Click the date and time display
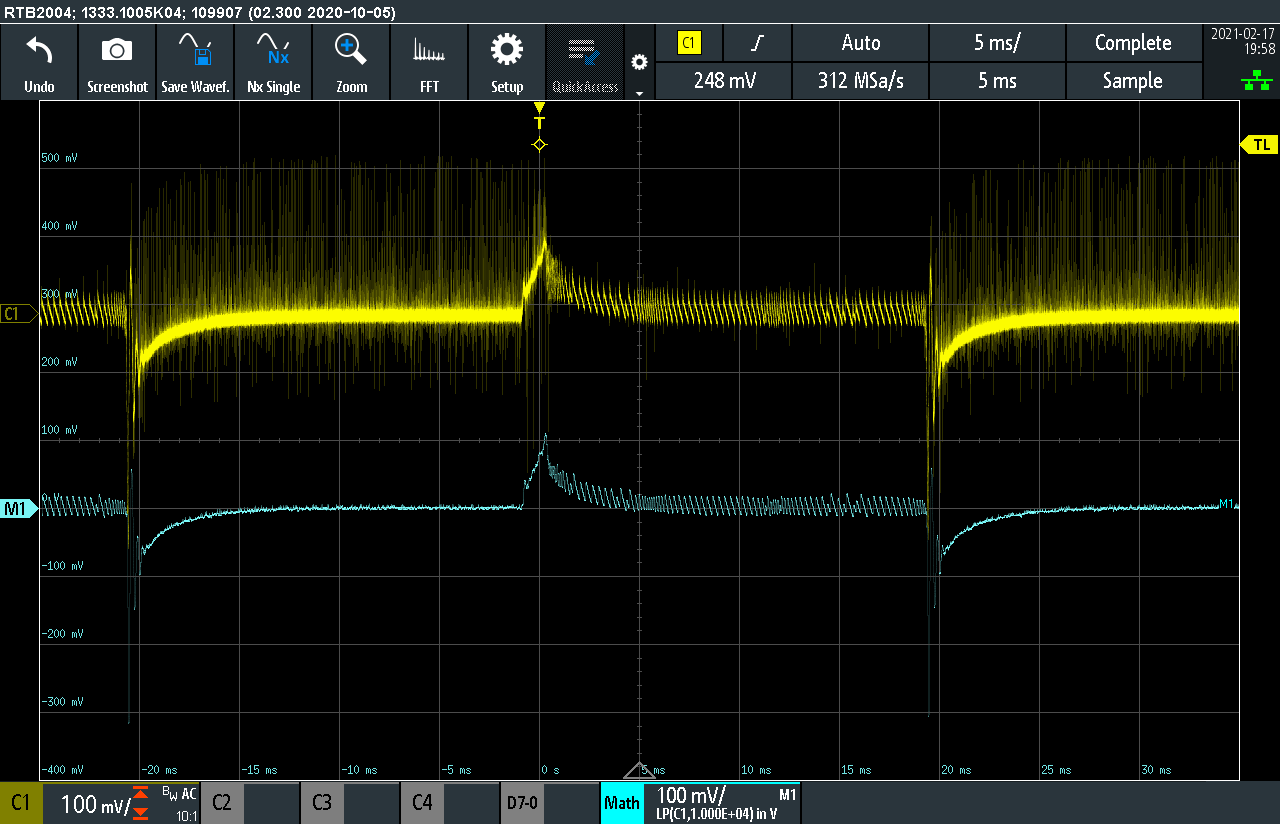This screenshot has width=1280, height=824. 1241,41
